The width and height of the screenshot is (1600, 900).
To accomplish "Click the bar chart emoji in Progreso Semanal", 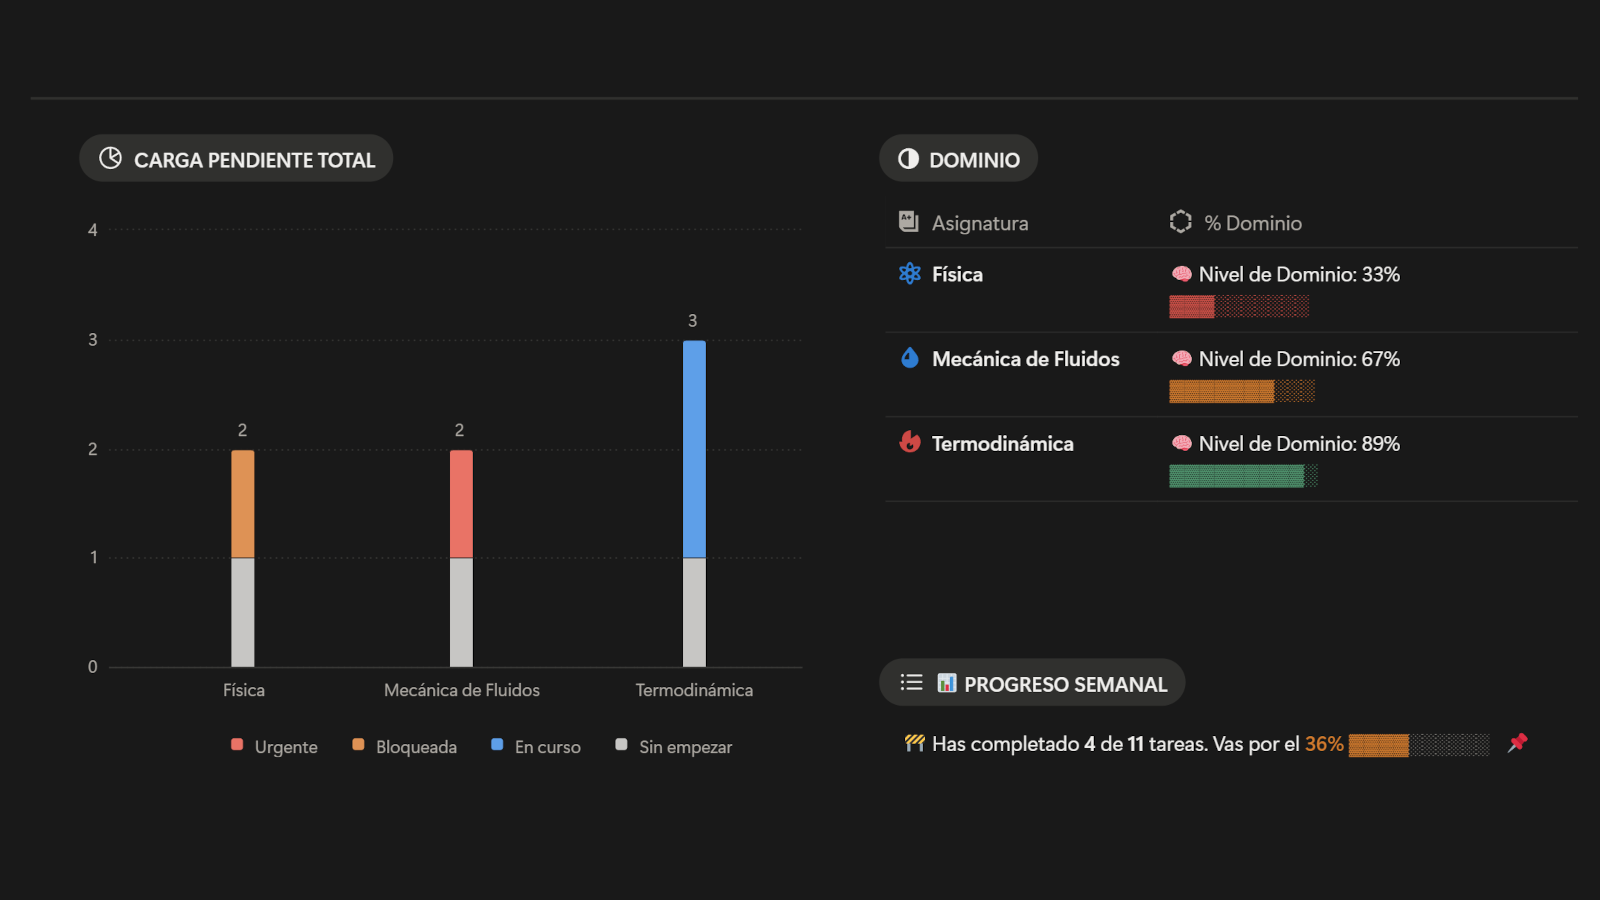I will [946, 683].
